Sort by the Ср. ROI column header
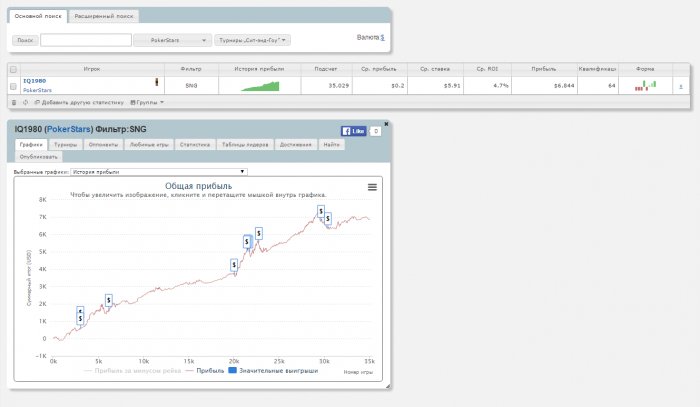This screenshot has width=700, height=407. pos(487,69)
